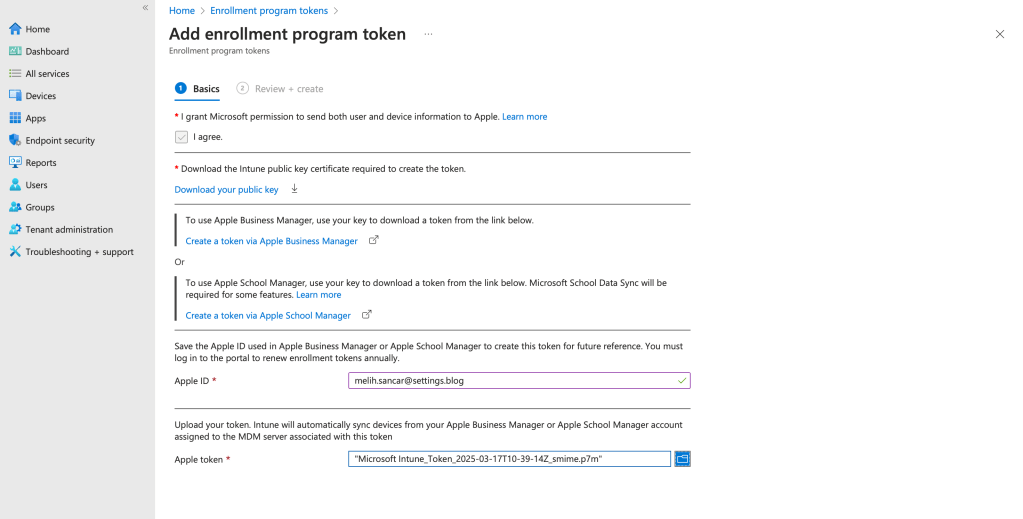Open Create a token via Apple Business Manager
This screenshot has height=519, width=1023.
click(x=271, y=241)
